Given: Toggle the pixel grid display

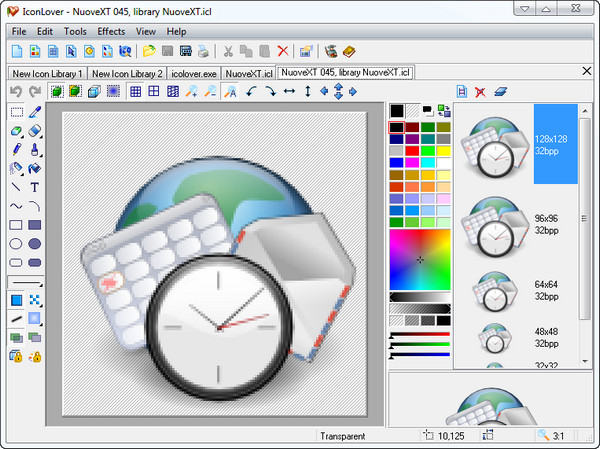Looking at the screenshot, I should coord(135,92).
